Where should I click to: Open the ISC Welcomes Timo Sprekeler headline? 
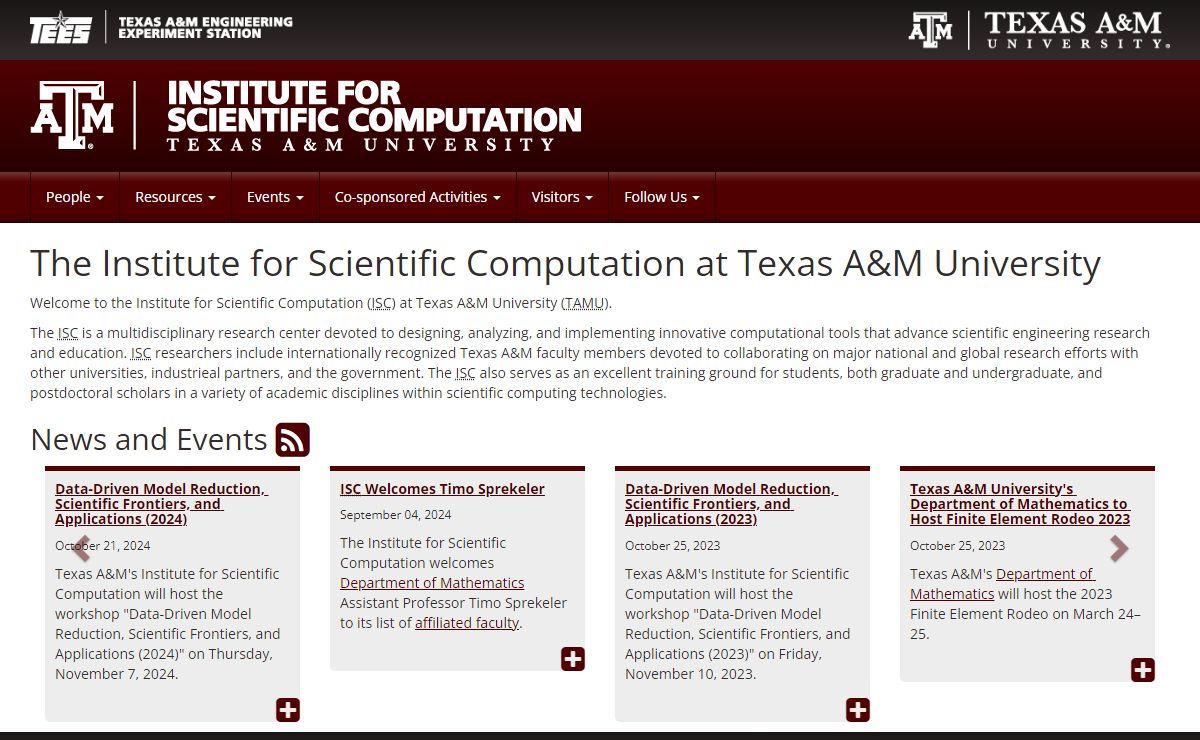click(442, 489)
